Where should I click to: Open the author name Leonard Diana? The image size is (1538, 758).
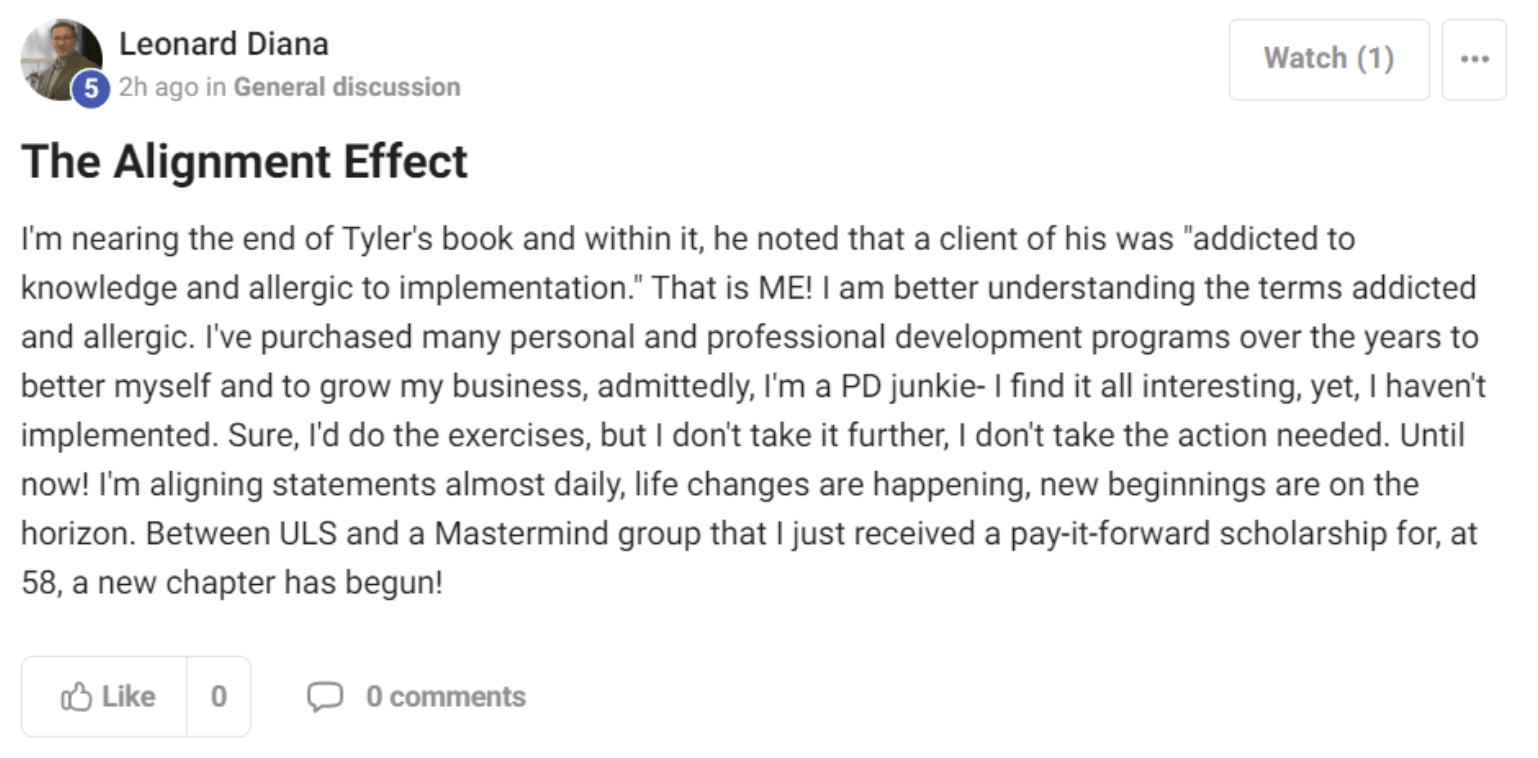pos(223,44)
